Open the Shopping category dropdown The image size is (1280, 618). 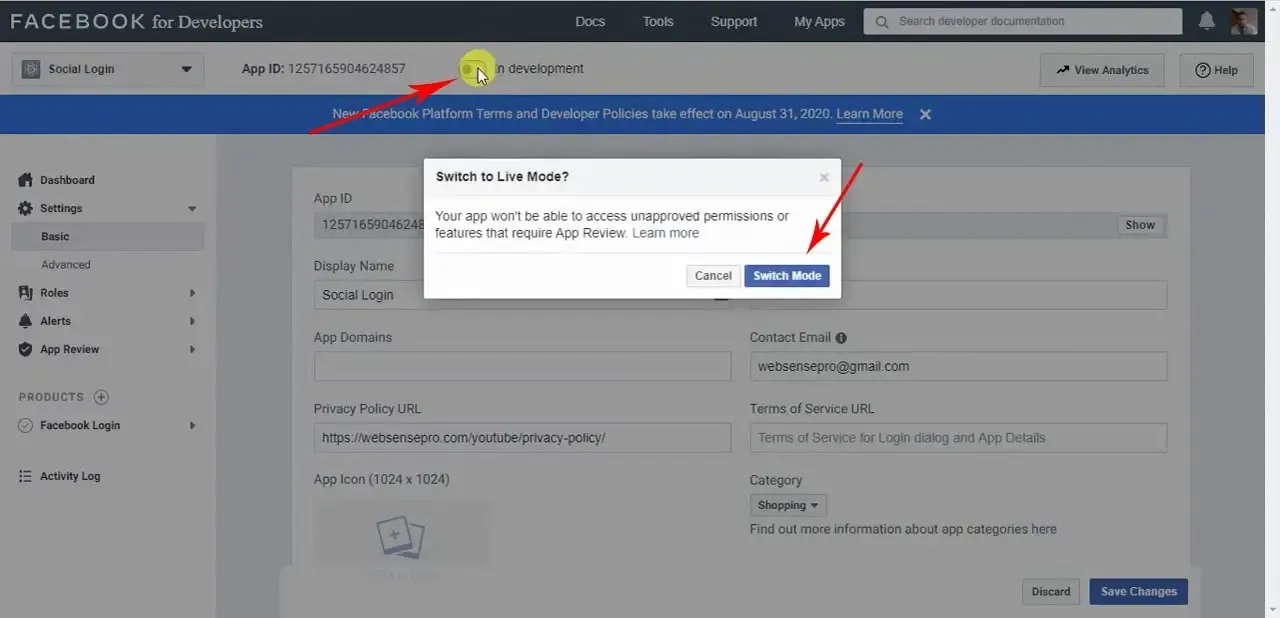(x=788, y=505)
